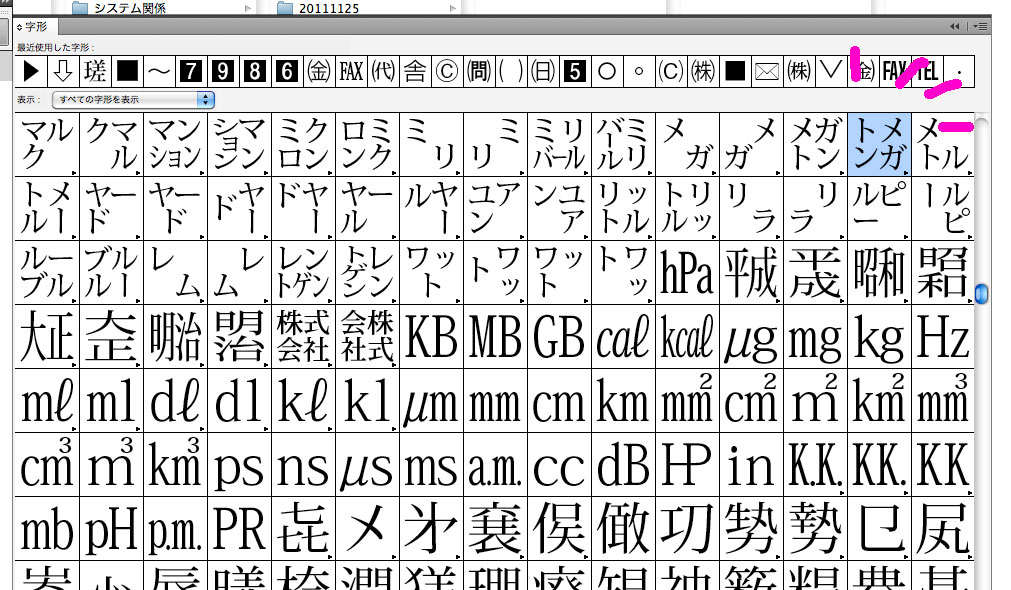This screenshot has height=590, width=1011.
Task: Select the MB glyph cell
Action: pos(495,337)
